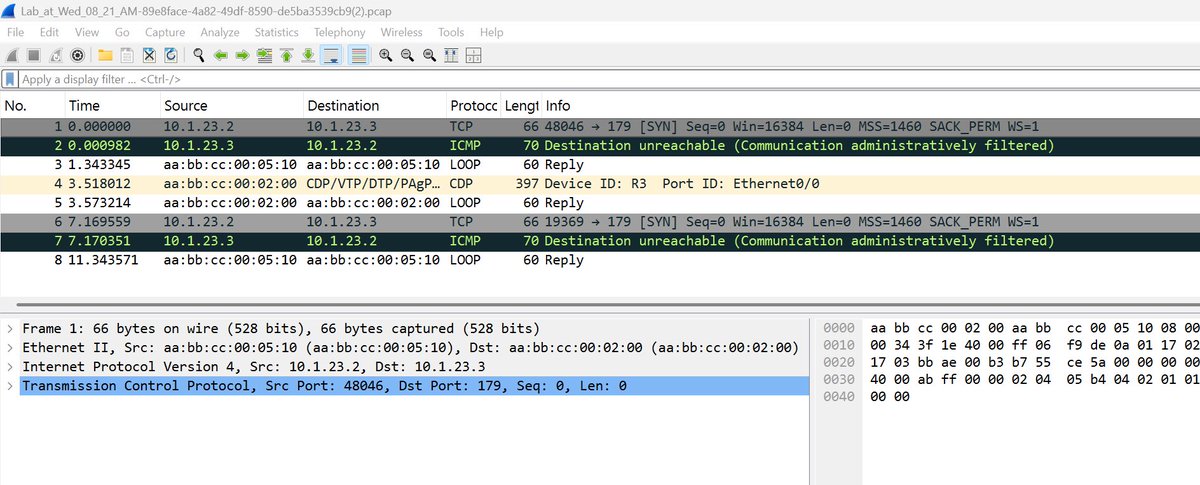This screenshot has height=485, width=1200.
Task: Select packet 5 LOOP Reply at 3.573214
Action: [600, 203]
